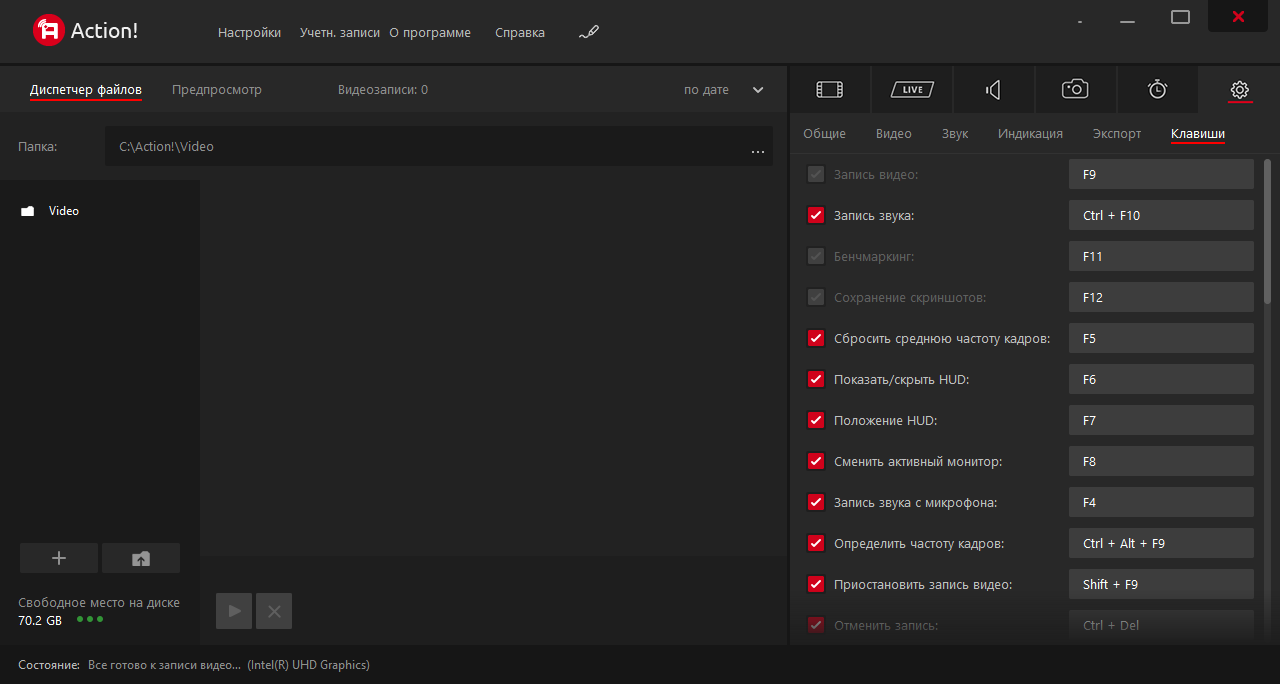Screen dimensions: 1280x684
Task: Switch to the Предпросмотр tab
Action: click(217, 90)
